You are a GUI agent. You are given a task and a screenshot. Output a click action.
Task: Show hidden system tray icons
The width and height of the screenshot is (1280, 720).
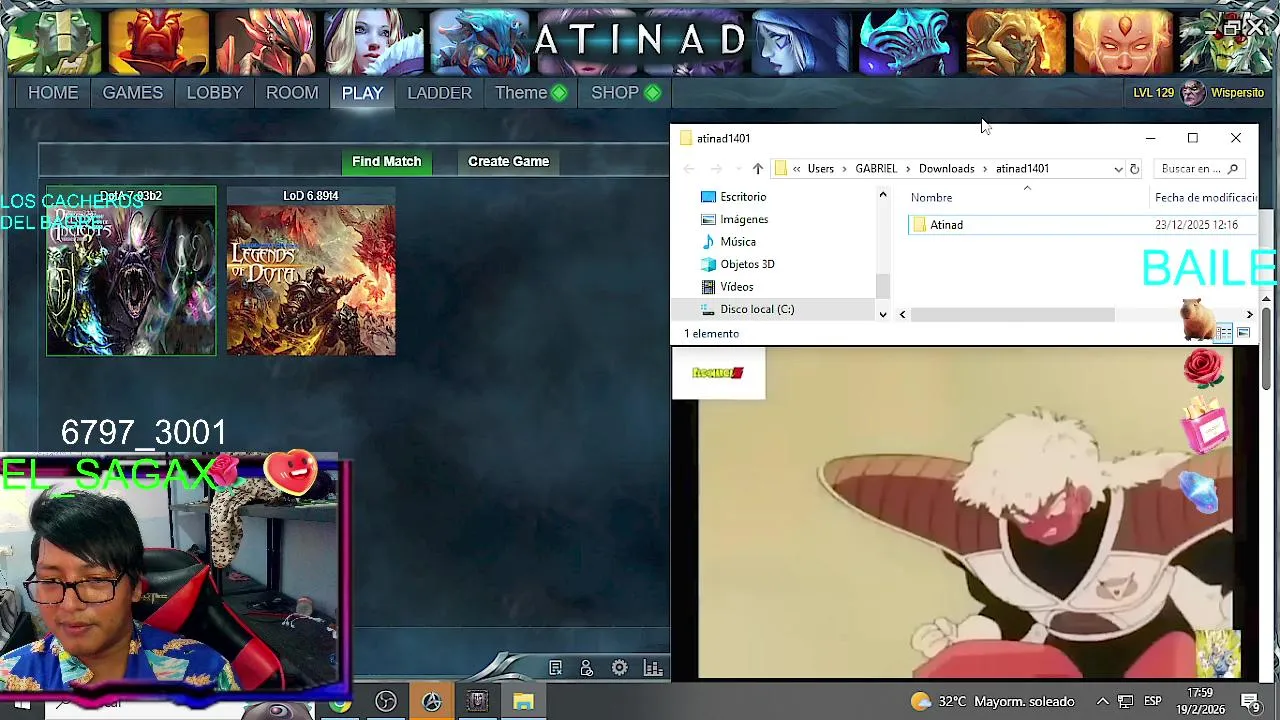click(x=1102, y=702)
